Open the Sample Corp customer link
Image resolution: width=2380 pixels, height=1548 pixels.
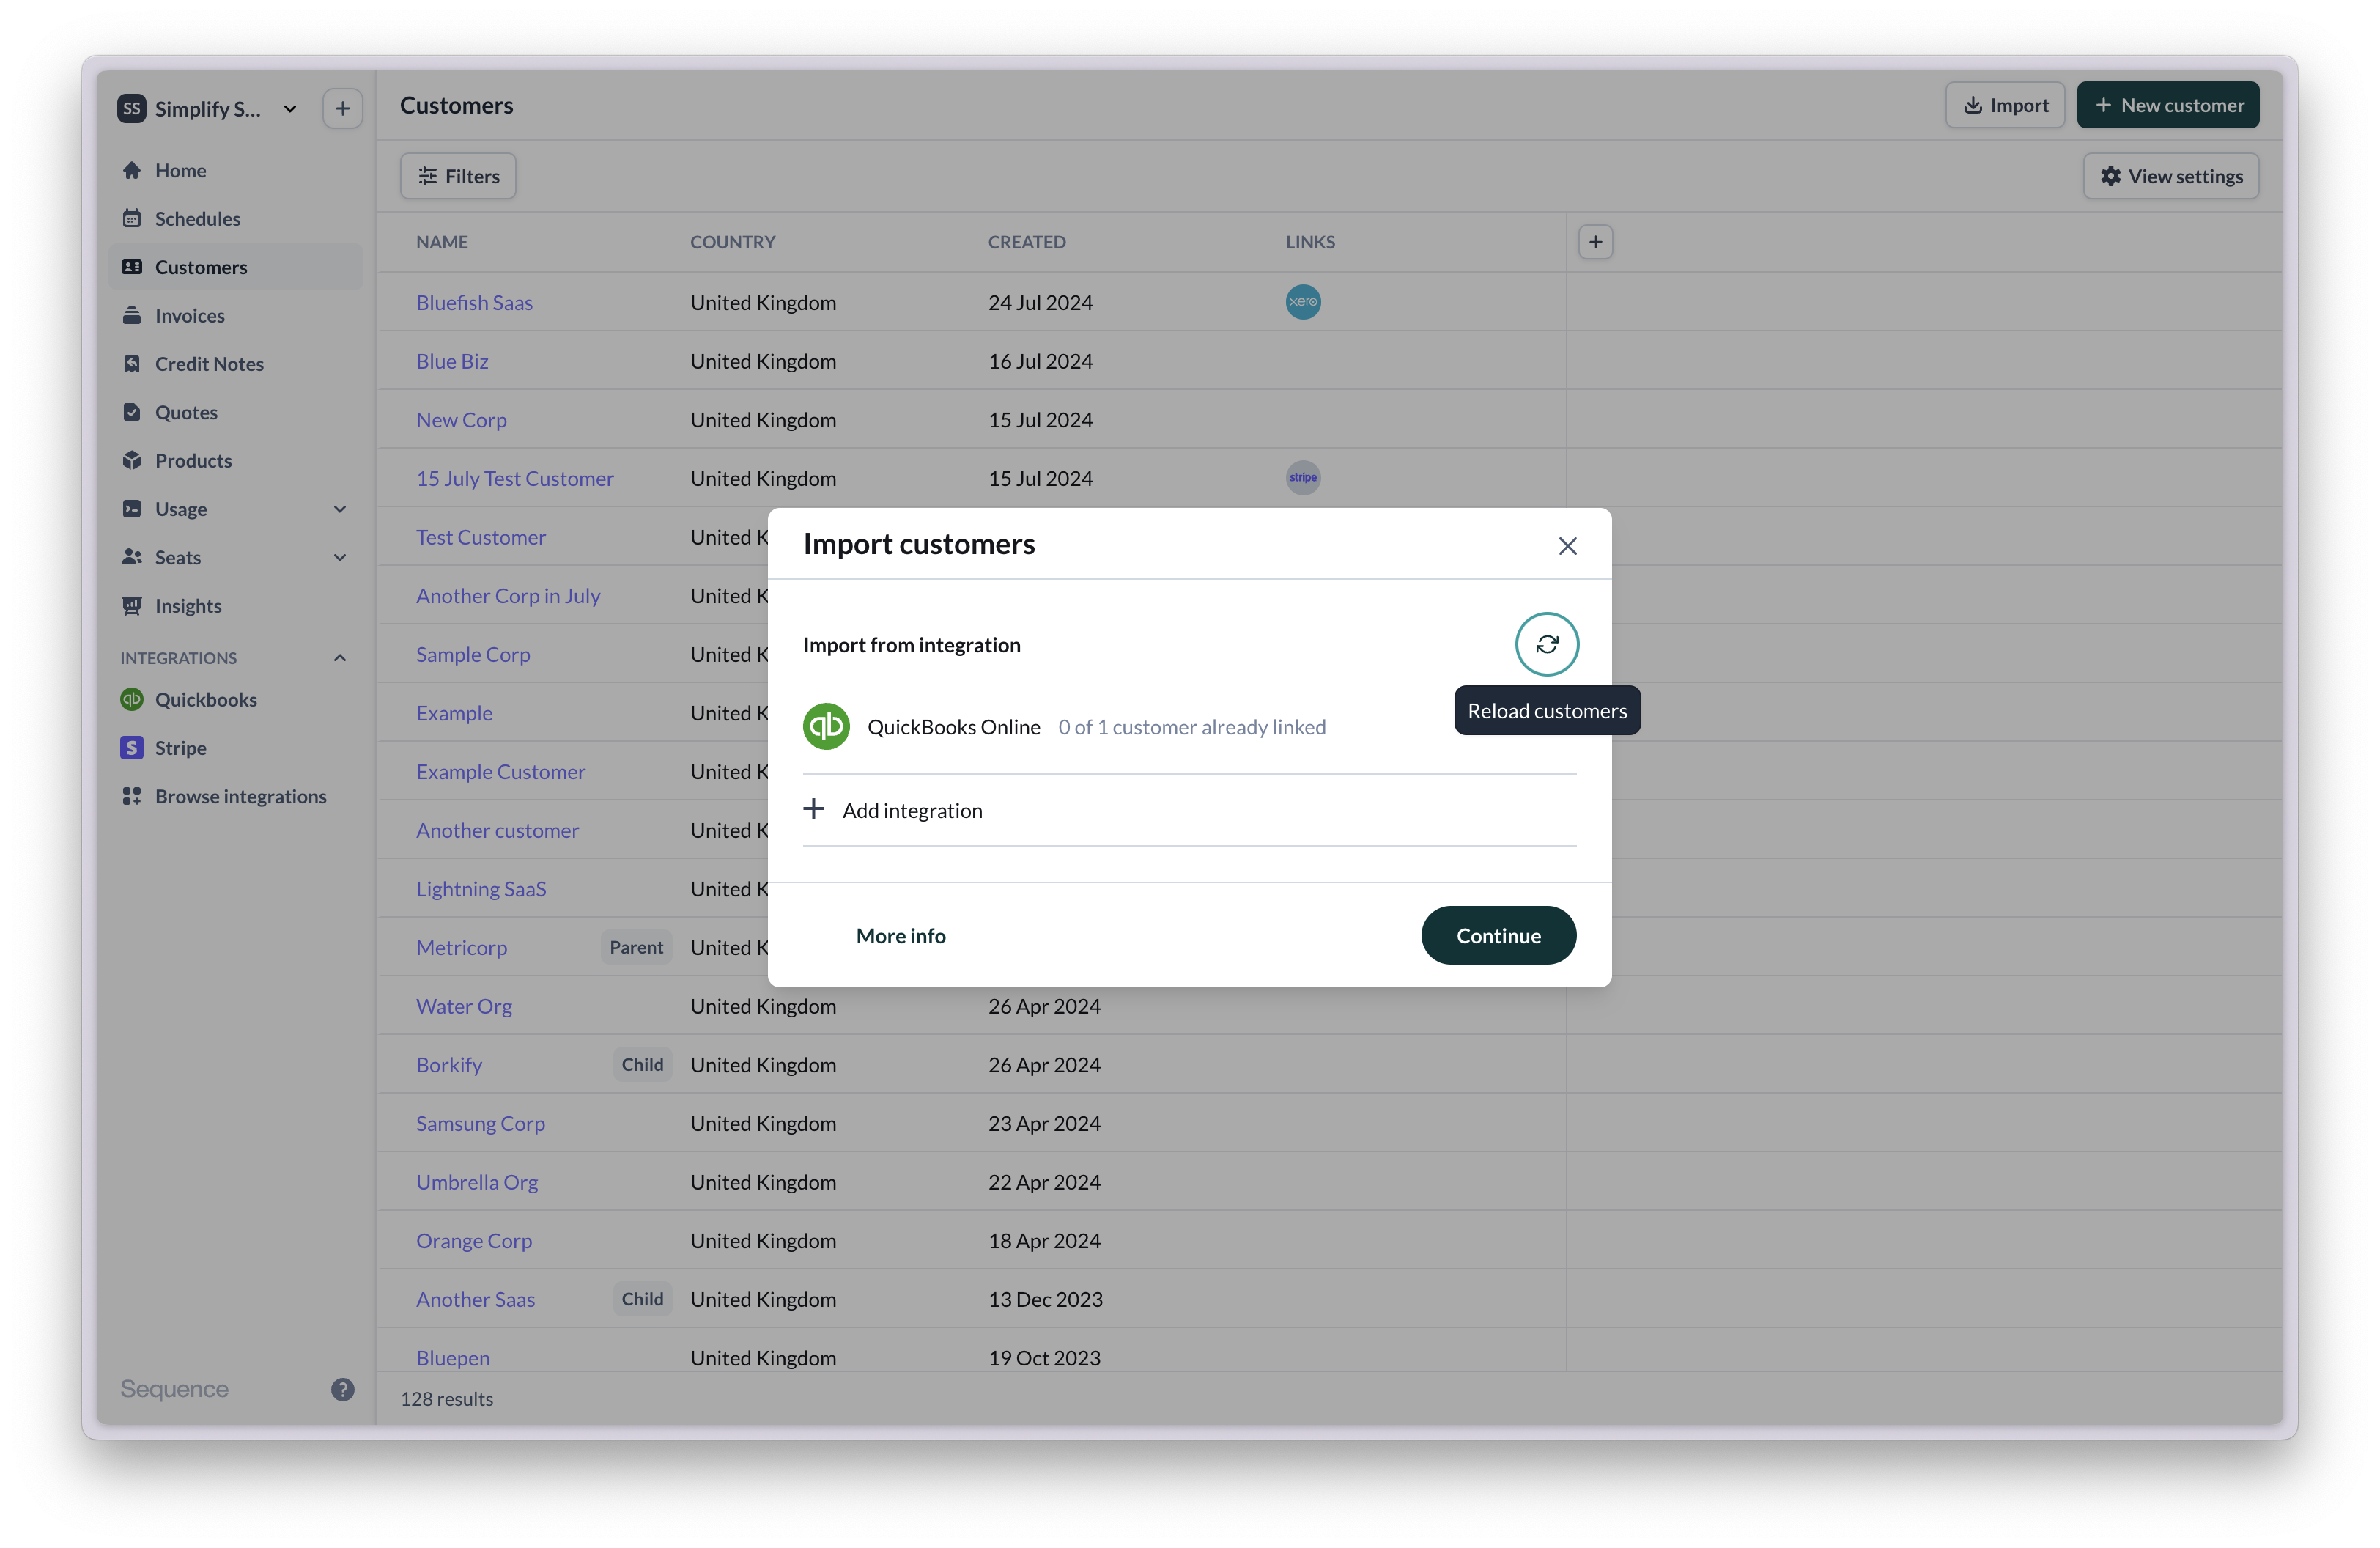pos(473,654)
